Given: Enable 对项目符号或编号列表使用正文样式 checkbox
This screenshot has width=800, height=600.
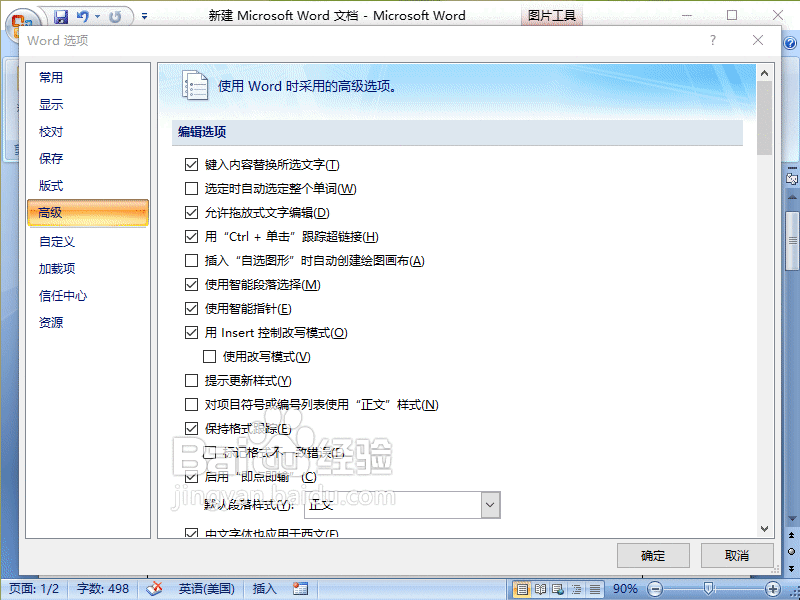Looking at the screenshot, I should click(x=191, y=405).
